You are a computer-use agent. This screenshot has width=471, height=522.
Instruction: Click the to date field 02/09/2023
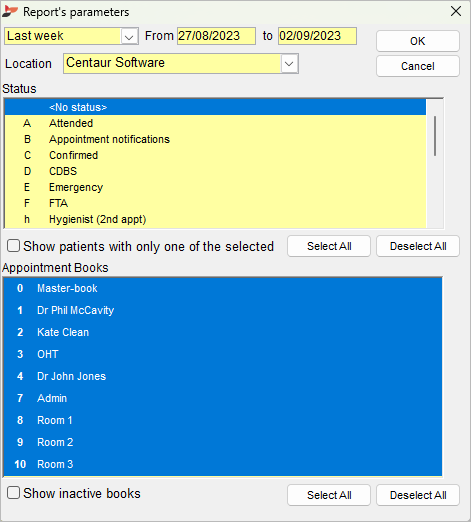317,36
